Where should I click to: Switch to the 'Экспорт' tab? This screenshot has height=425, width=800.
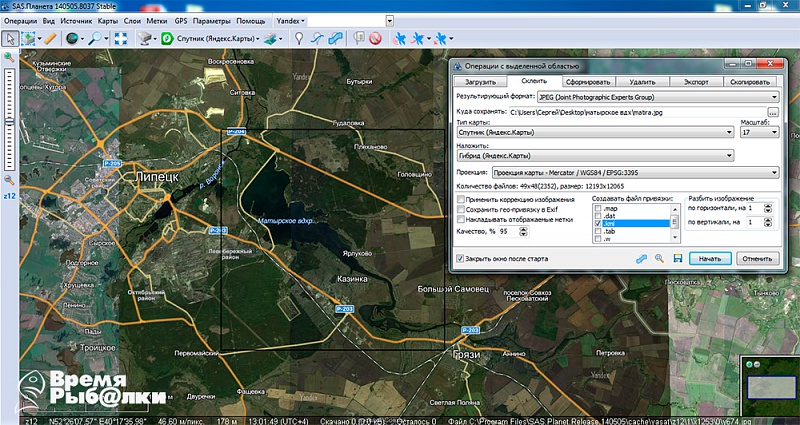click(696, 82)
